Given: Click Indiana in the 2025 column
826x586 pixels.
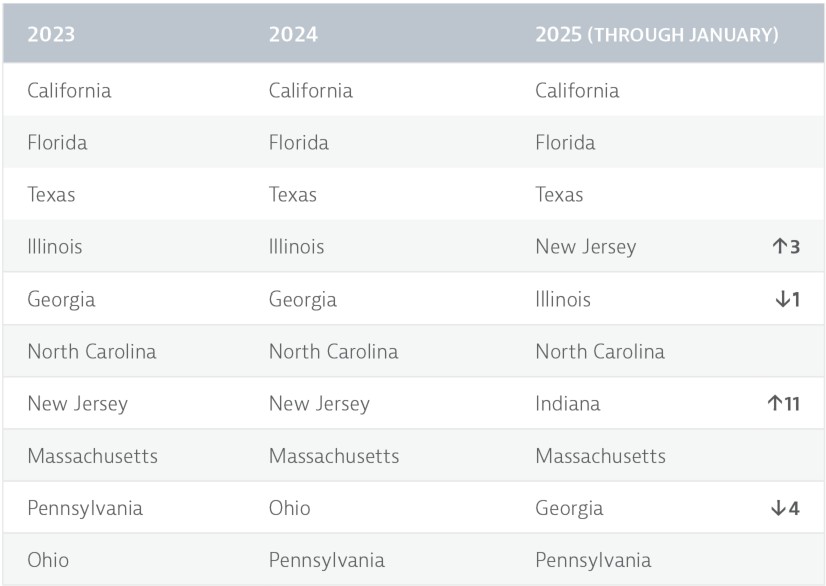Looking at the screenshot, I should (x=568, y=404).
